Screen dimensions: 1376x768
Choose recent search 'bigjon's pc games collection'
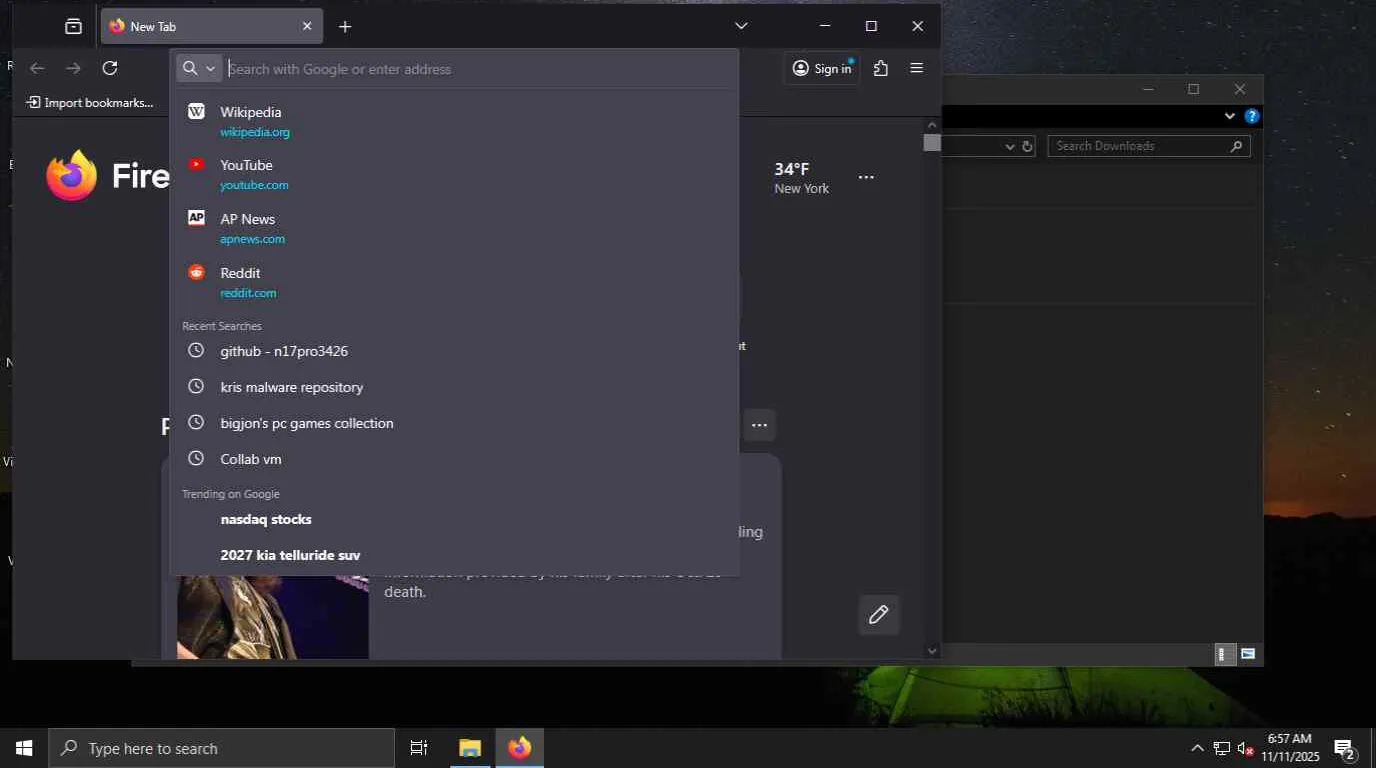(x=454, y=423)
